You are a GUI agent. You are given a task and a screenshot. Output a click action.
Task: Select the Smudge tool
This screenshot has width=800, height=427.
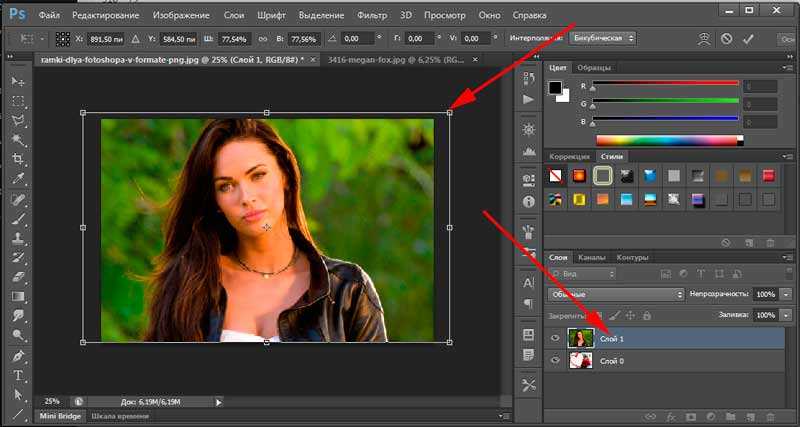point(18,315)
